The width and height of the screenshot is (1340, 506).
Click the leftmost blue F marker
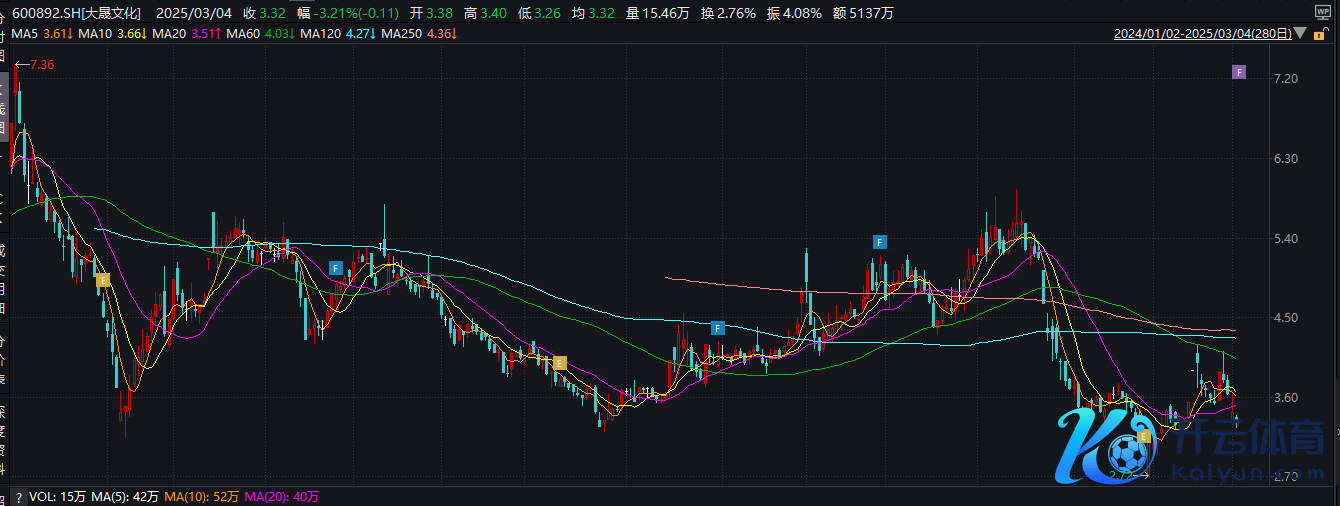tap(336, 267)
